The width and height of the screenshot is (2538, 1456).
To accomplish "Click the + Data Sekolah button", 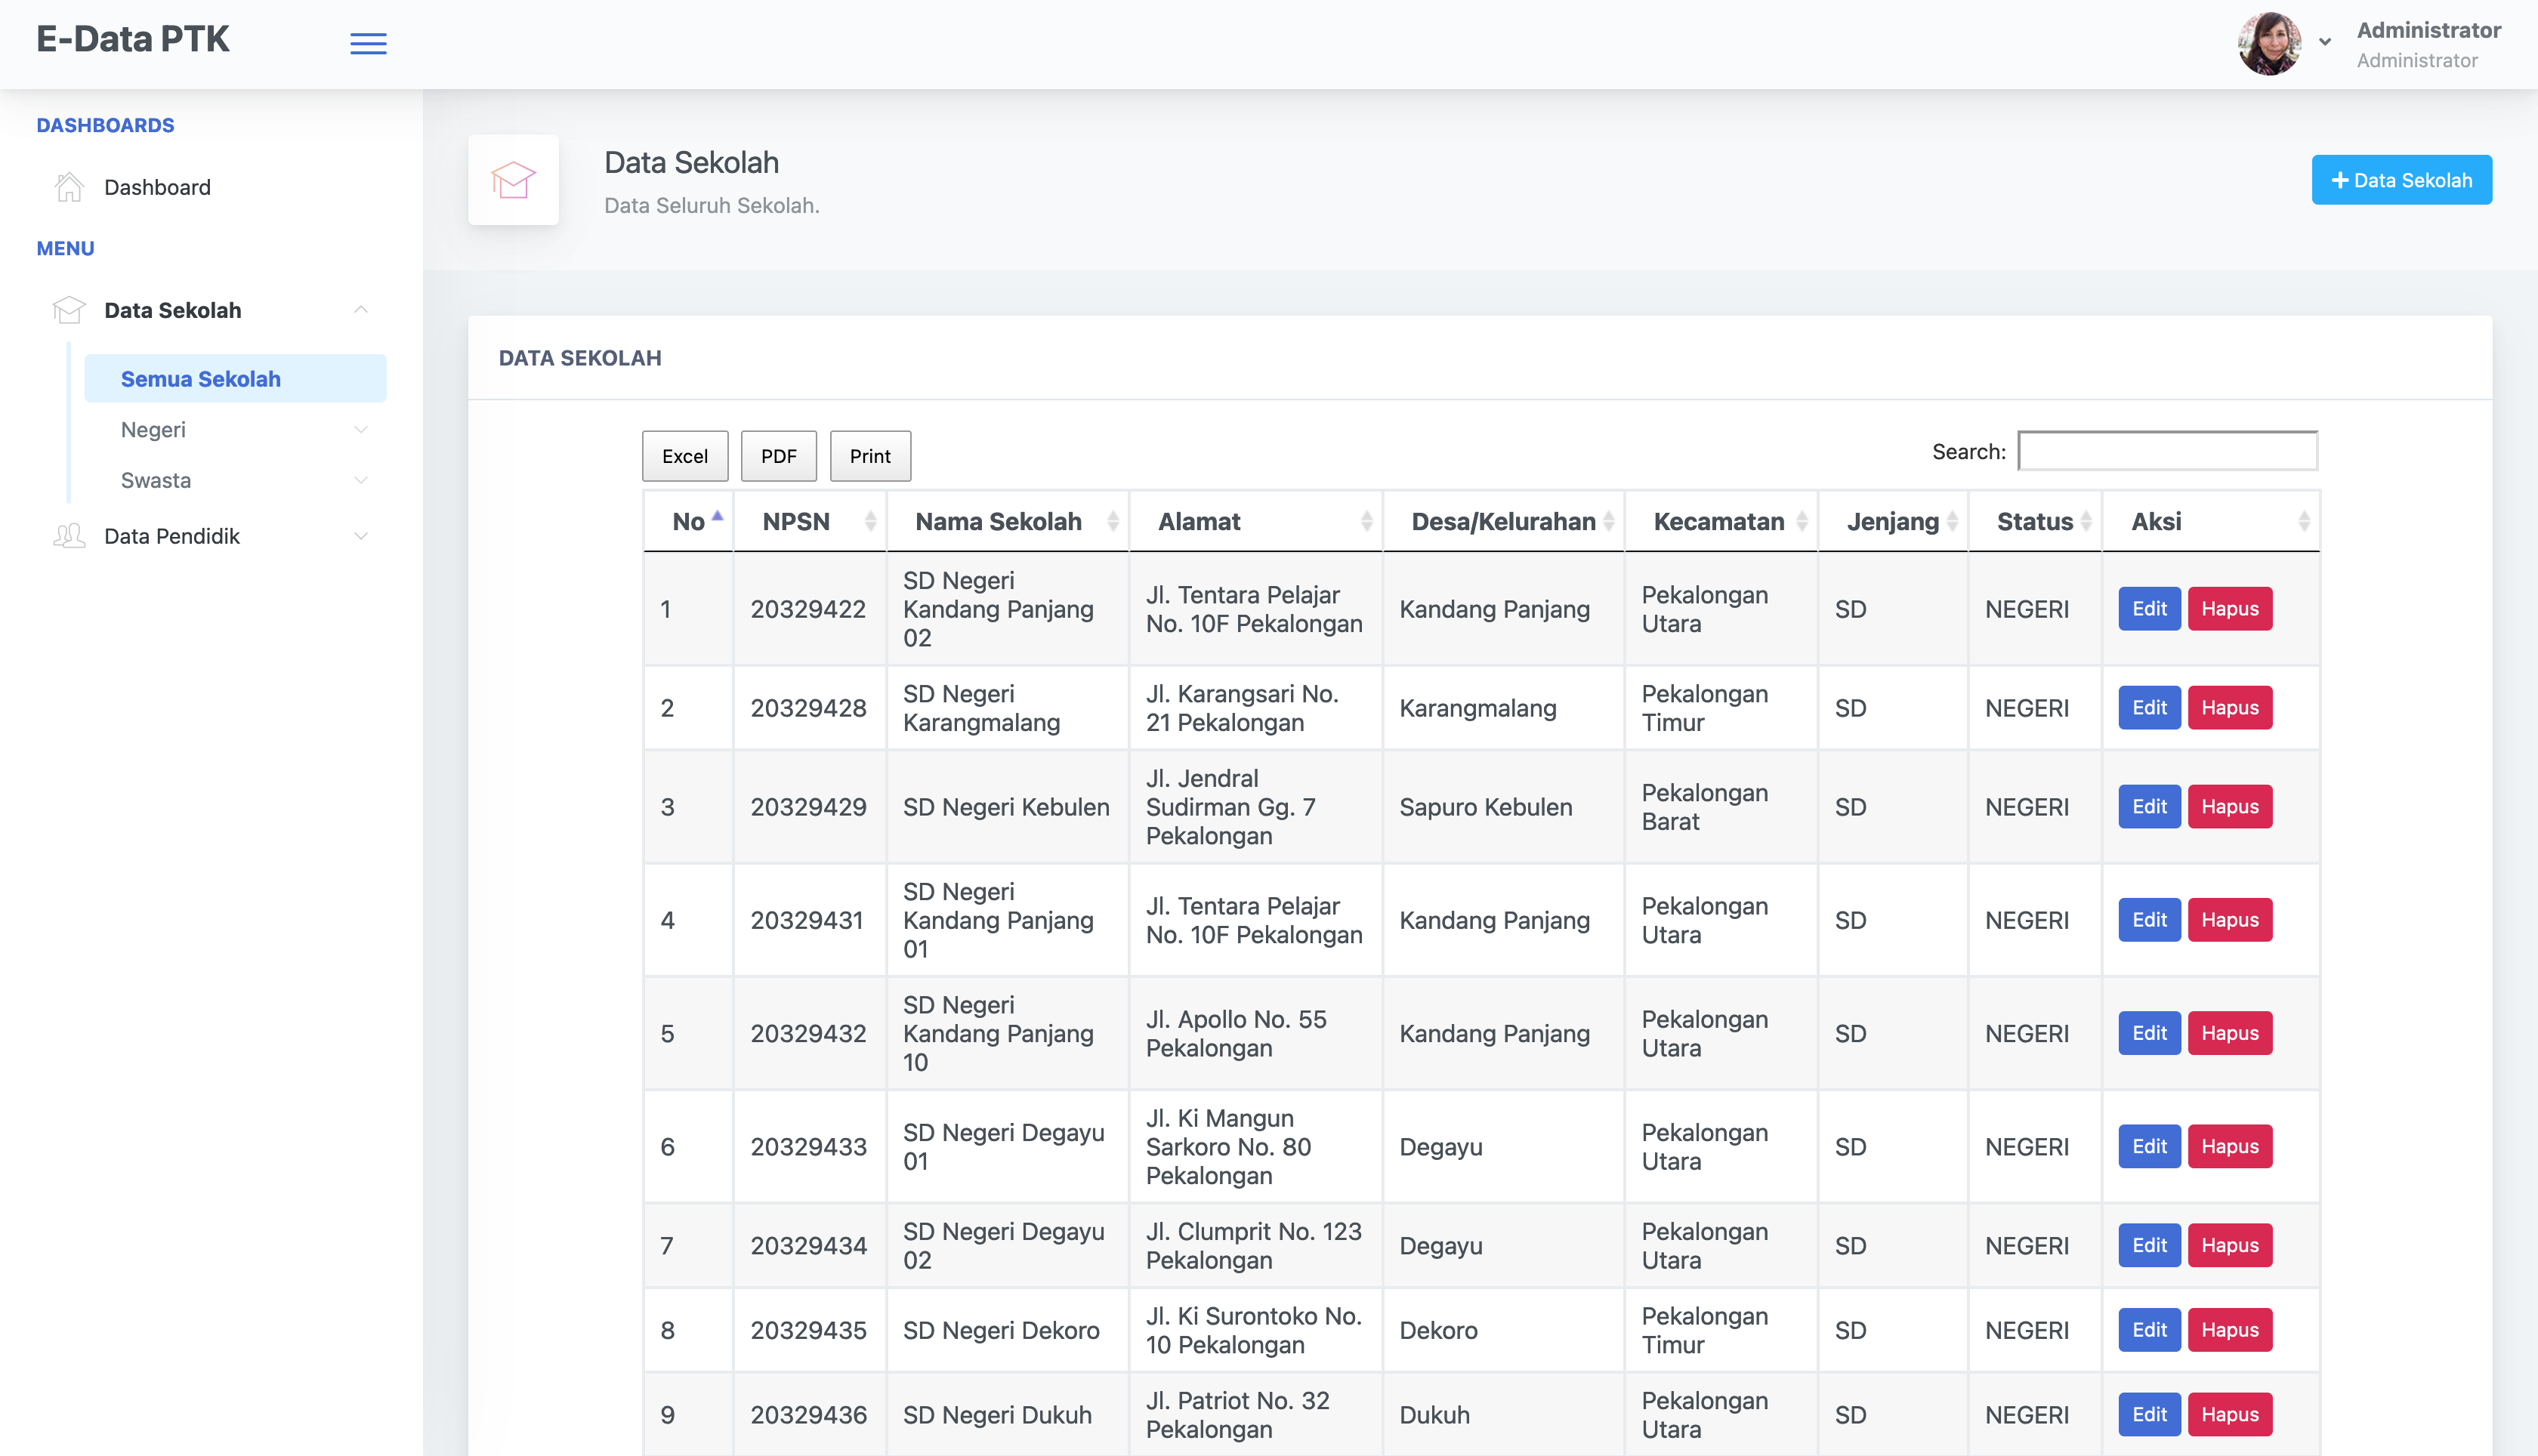I will click(x=2401, y=180).
